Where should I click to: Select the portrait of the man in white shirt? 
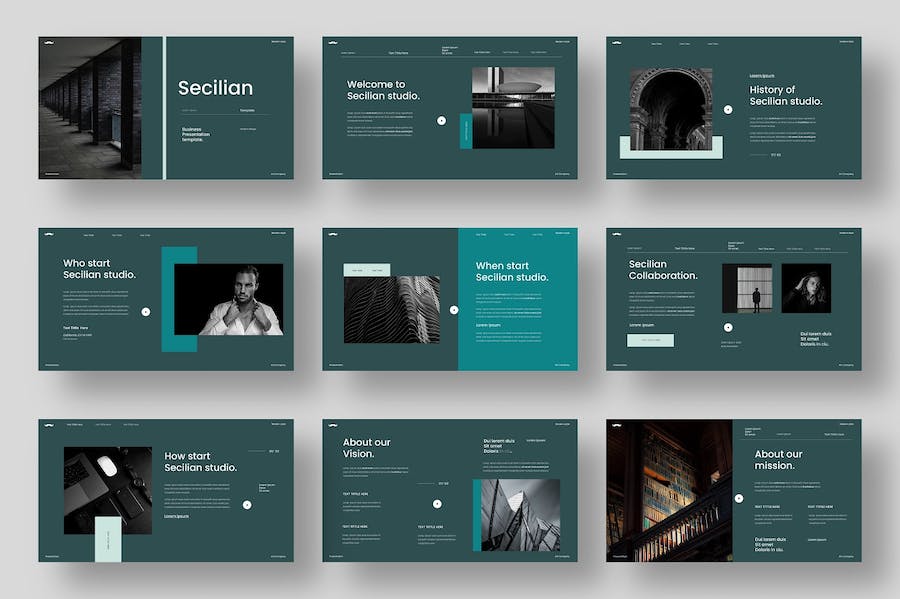coord(228,299)
